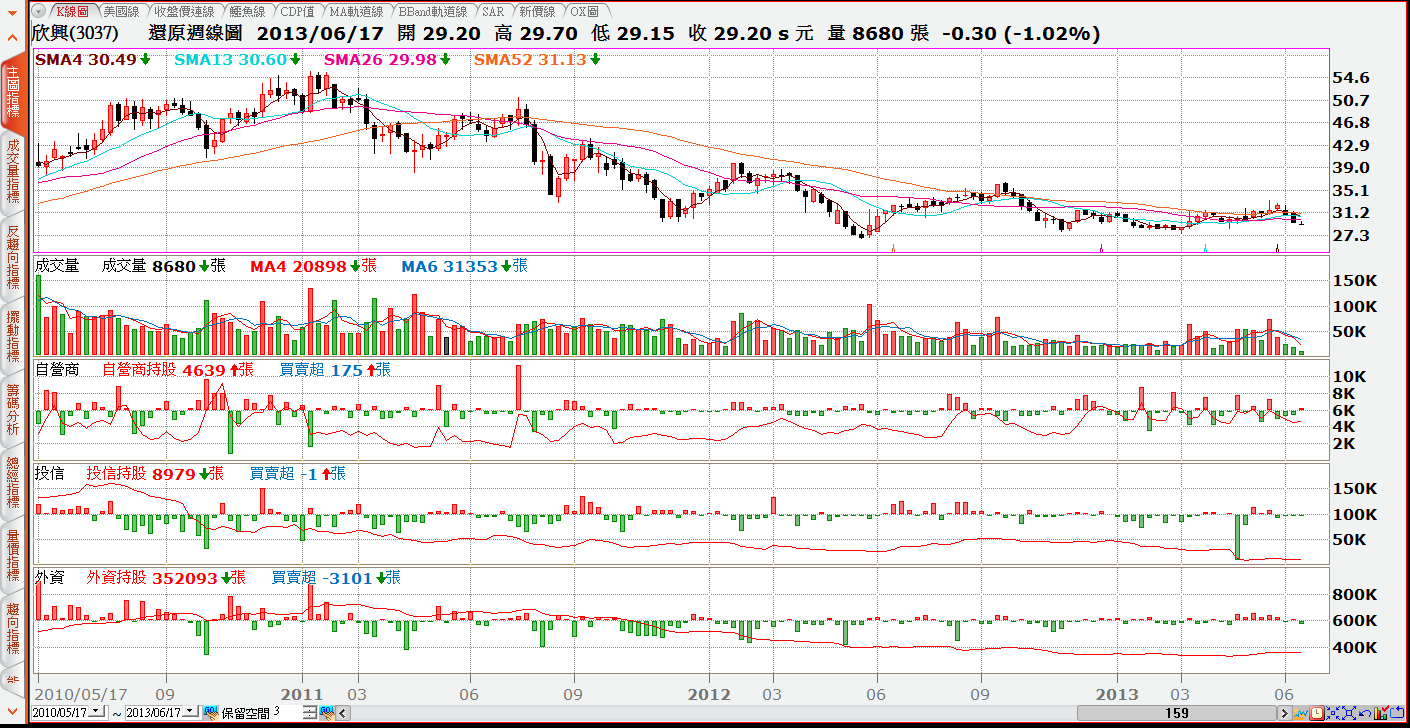Click the scroll left arrow button

pos(343,712)
